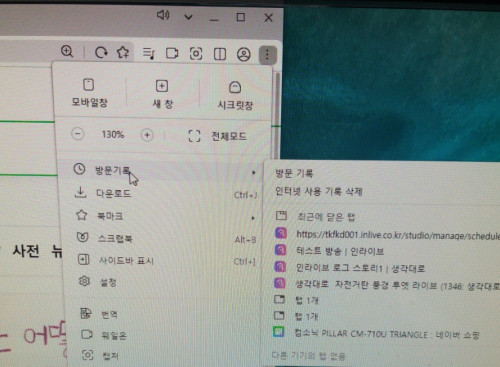This screenshot has width=500, height=367.
Task: Decrease zoom with the minus button
Action: point(78,134)
